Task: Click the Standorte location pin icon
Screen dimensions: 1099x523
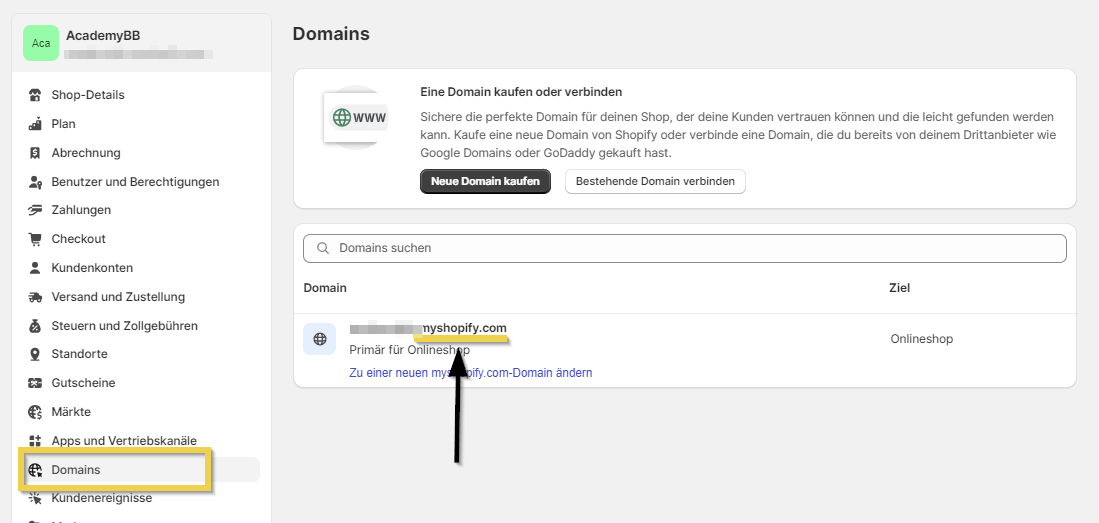Action: [36, 354]
